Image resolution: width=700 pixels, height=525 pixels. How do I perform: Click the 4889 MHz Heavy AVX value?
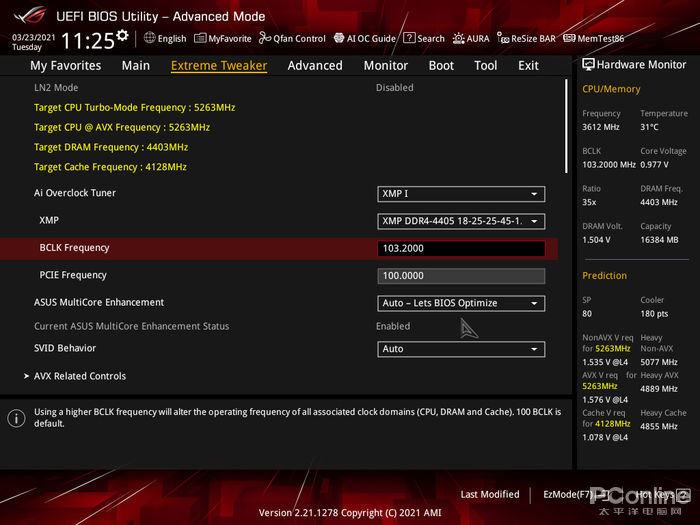coord(659,389)
